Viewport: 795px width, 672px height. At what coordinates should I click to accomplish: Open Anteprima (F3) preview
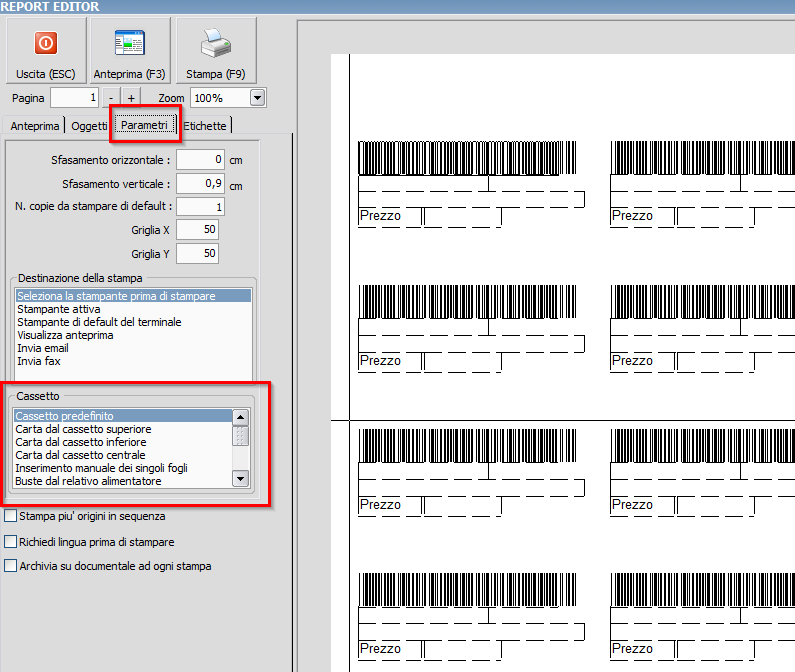click(130, 50)
